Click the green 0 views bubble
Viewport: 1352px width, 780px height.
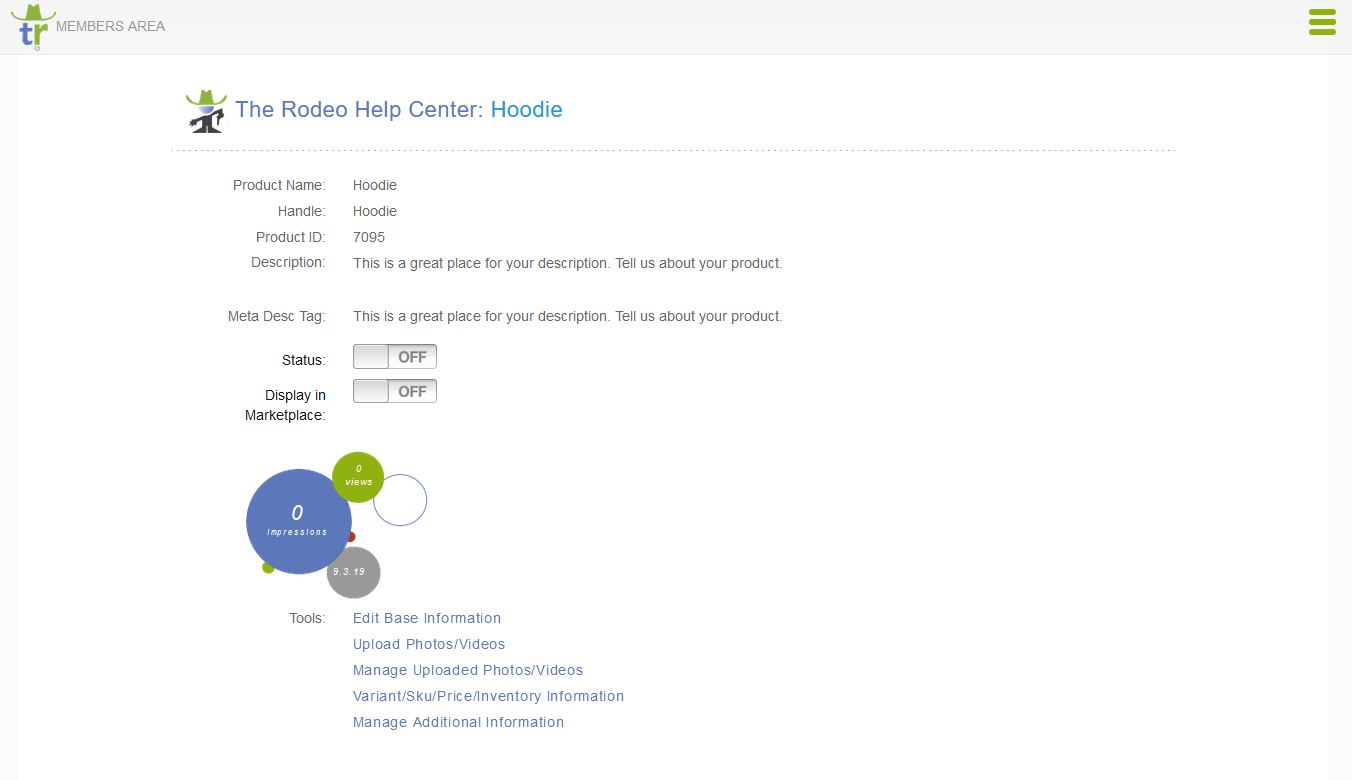point(358,477)
